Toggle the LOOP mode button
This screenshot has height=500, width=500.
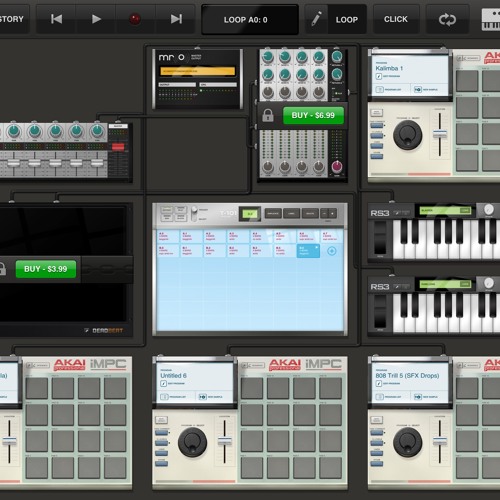347,20
